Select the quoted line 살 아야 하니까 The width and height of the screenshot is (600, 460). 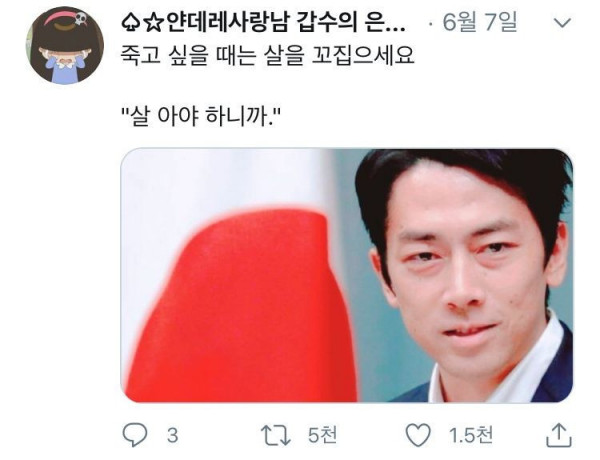pyautogui.click(x=202, y=117)
